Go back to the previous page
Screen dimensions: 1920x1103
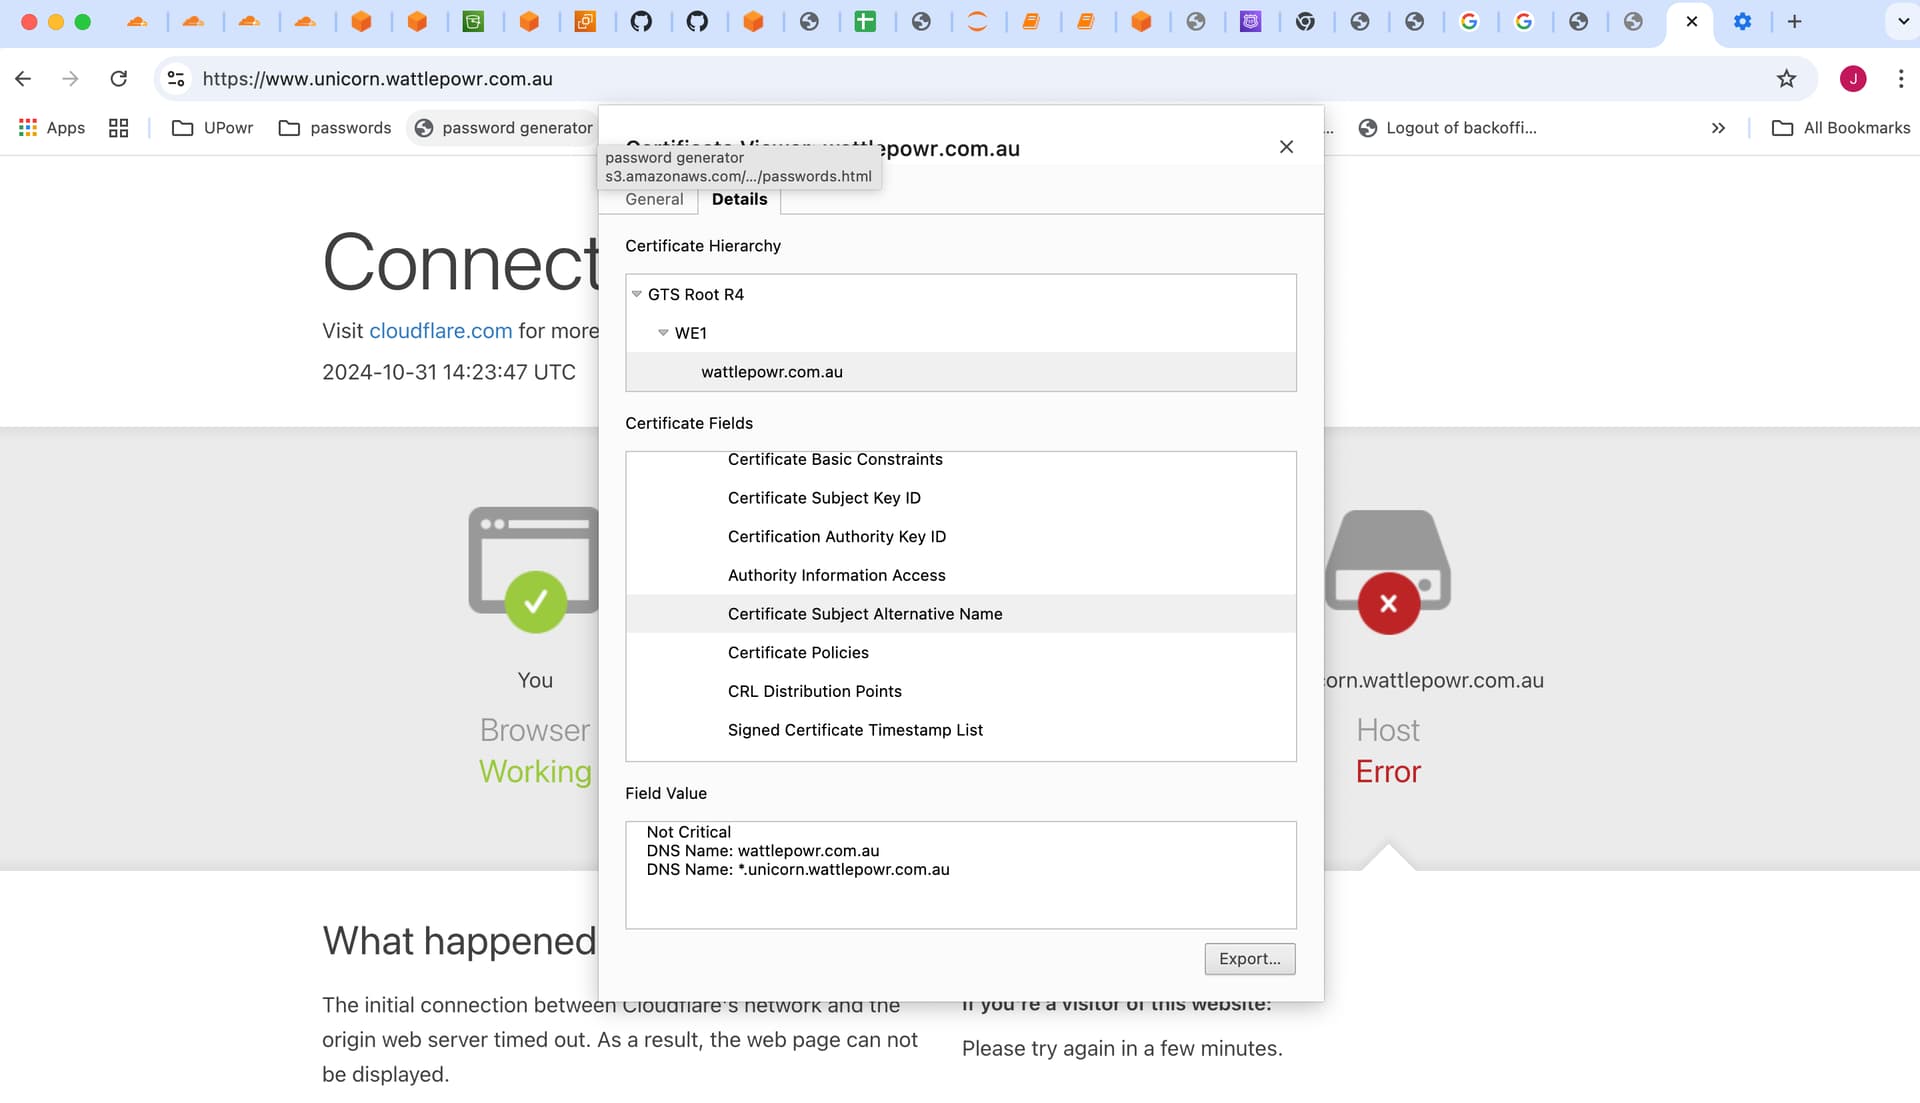[23, 78]
